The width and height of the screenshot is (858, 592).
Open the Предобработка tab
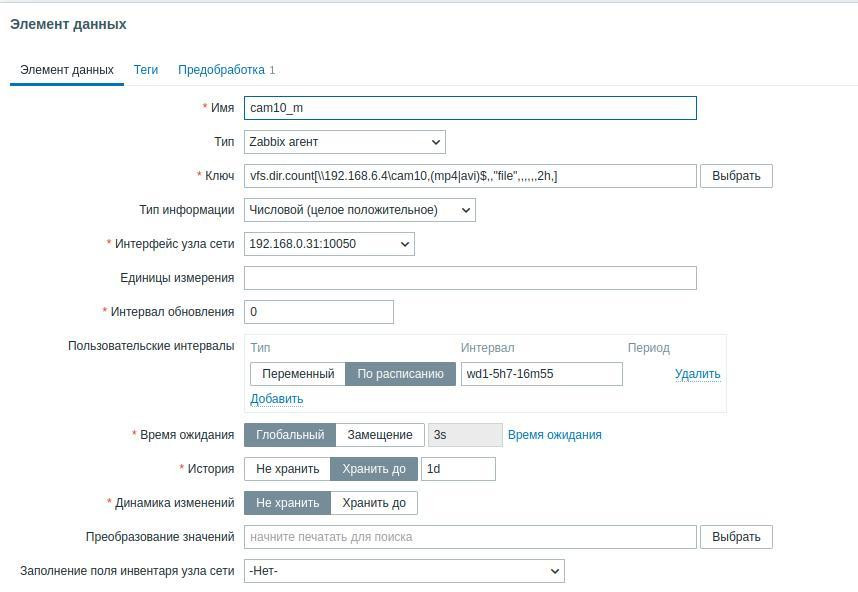221,70
